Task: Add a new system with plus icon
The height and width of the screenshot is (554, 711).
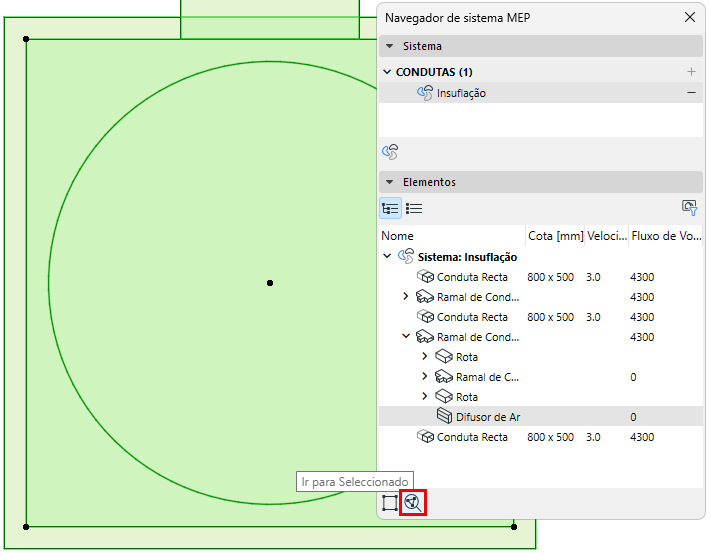Action: click(x=691, y=72)
